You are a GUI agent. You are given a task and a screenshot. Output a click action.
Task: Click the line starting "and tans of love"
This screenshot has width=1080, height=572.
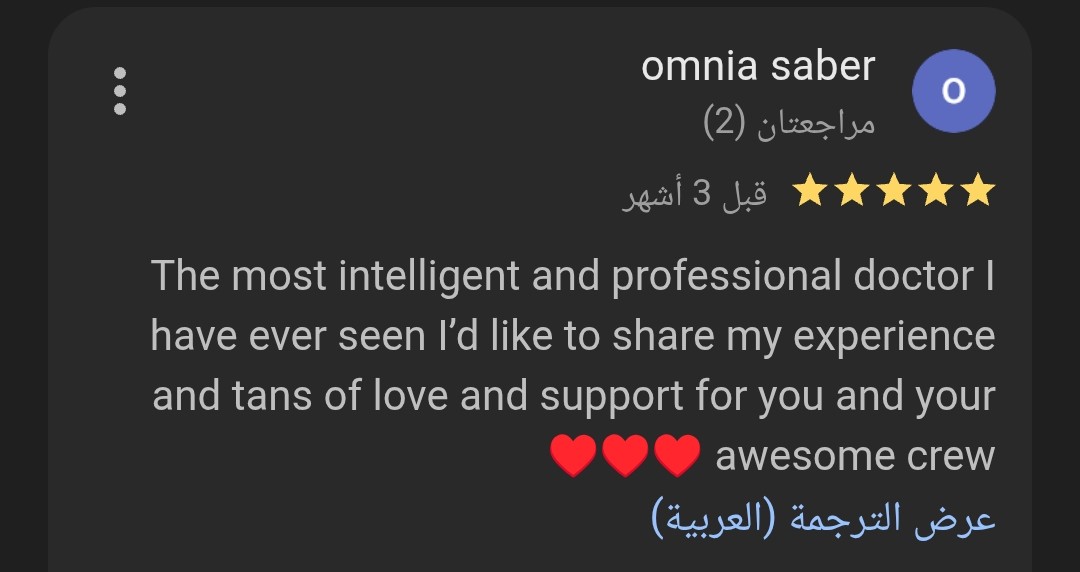pos(573,396)
